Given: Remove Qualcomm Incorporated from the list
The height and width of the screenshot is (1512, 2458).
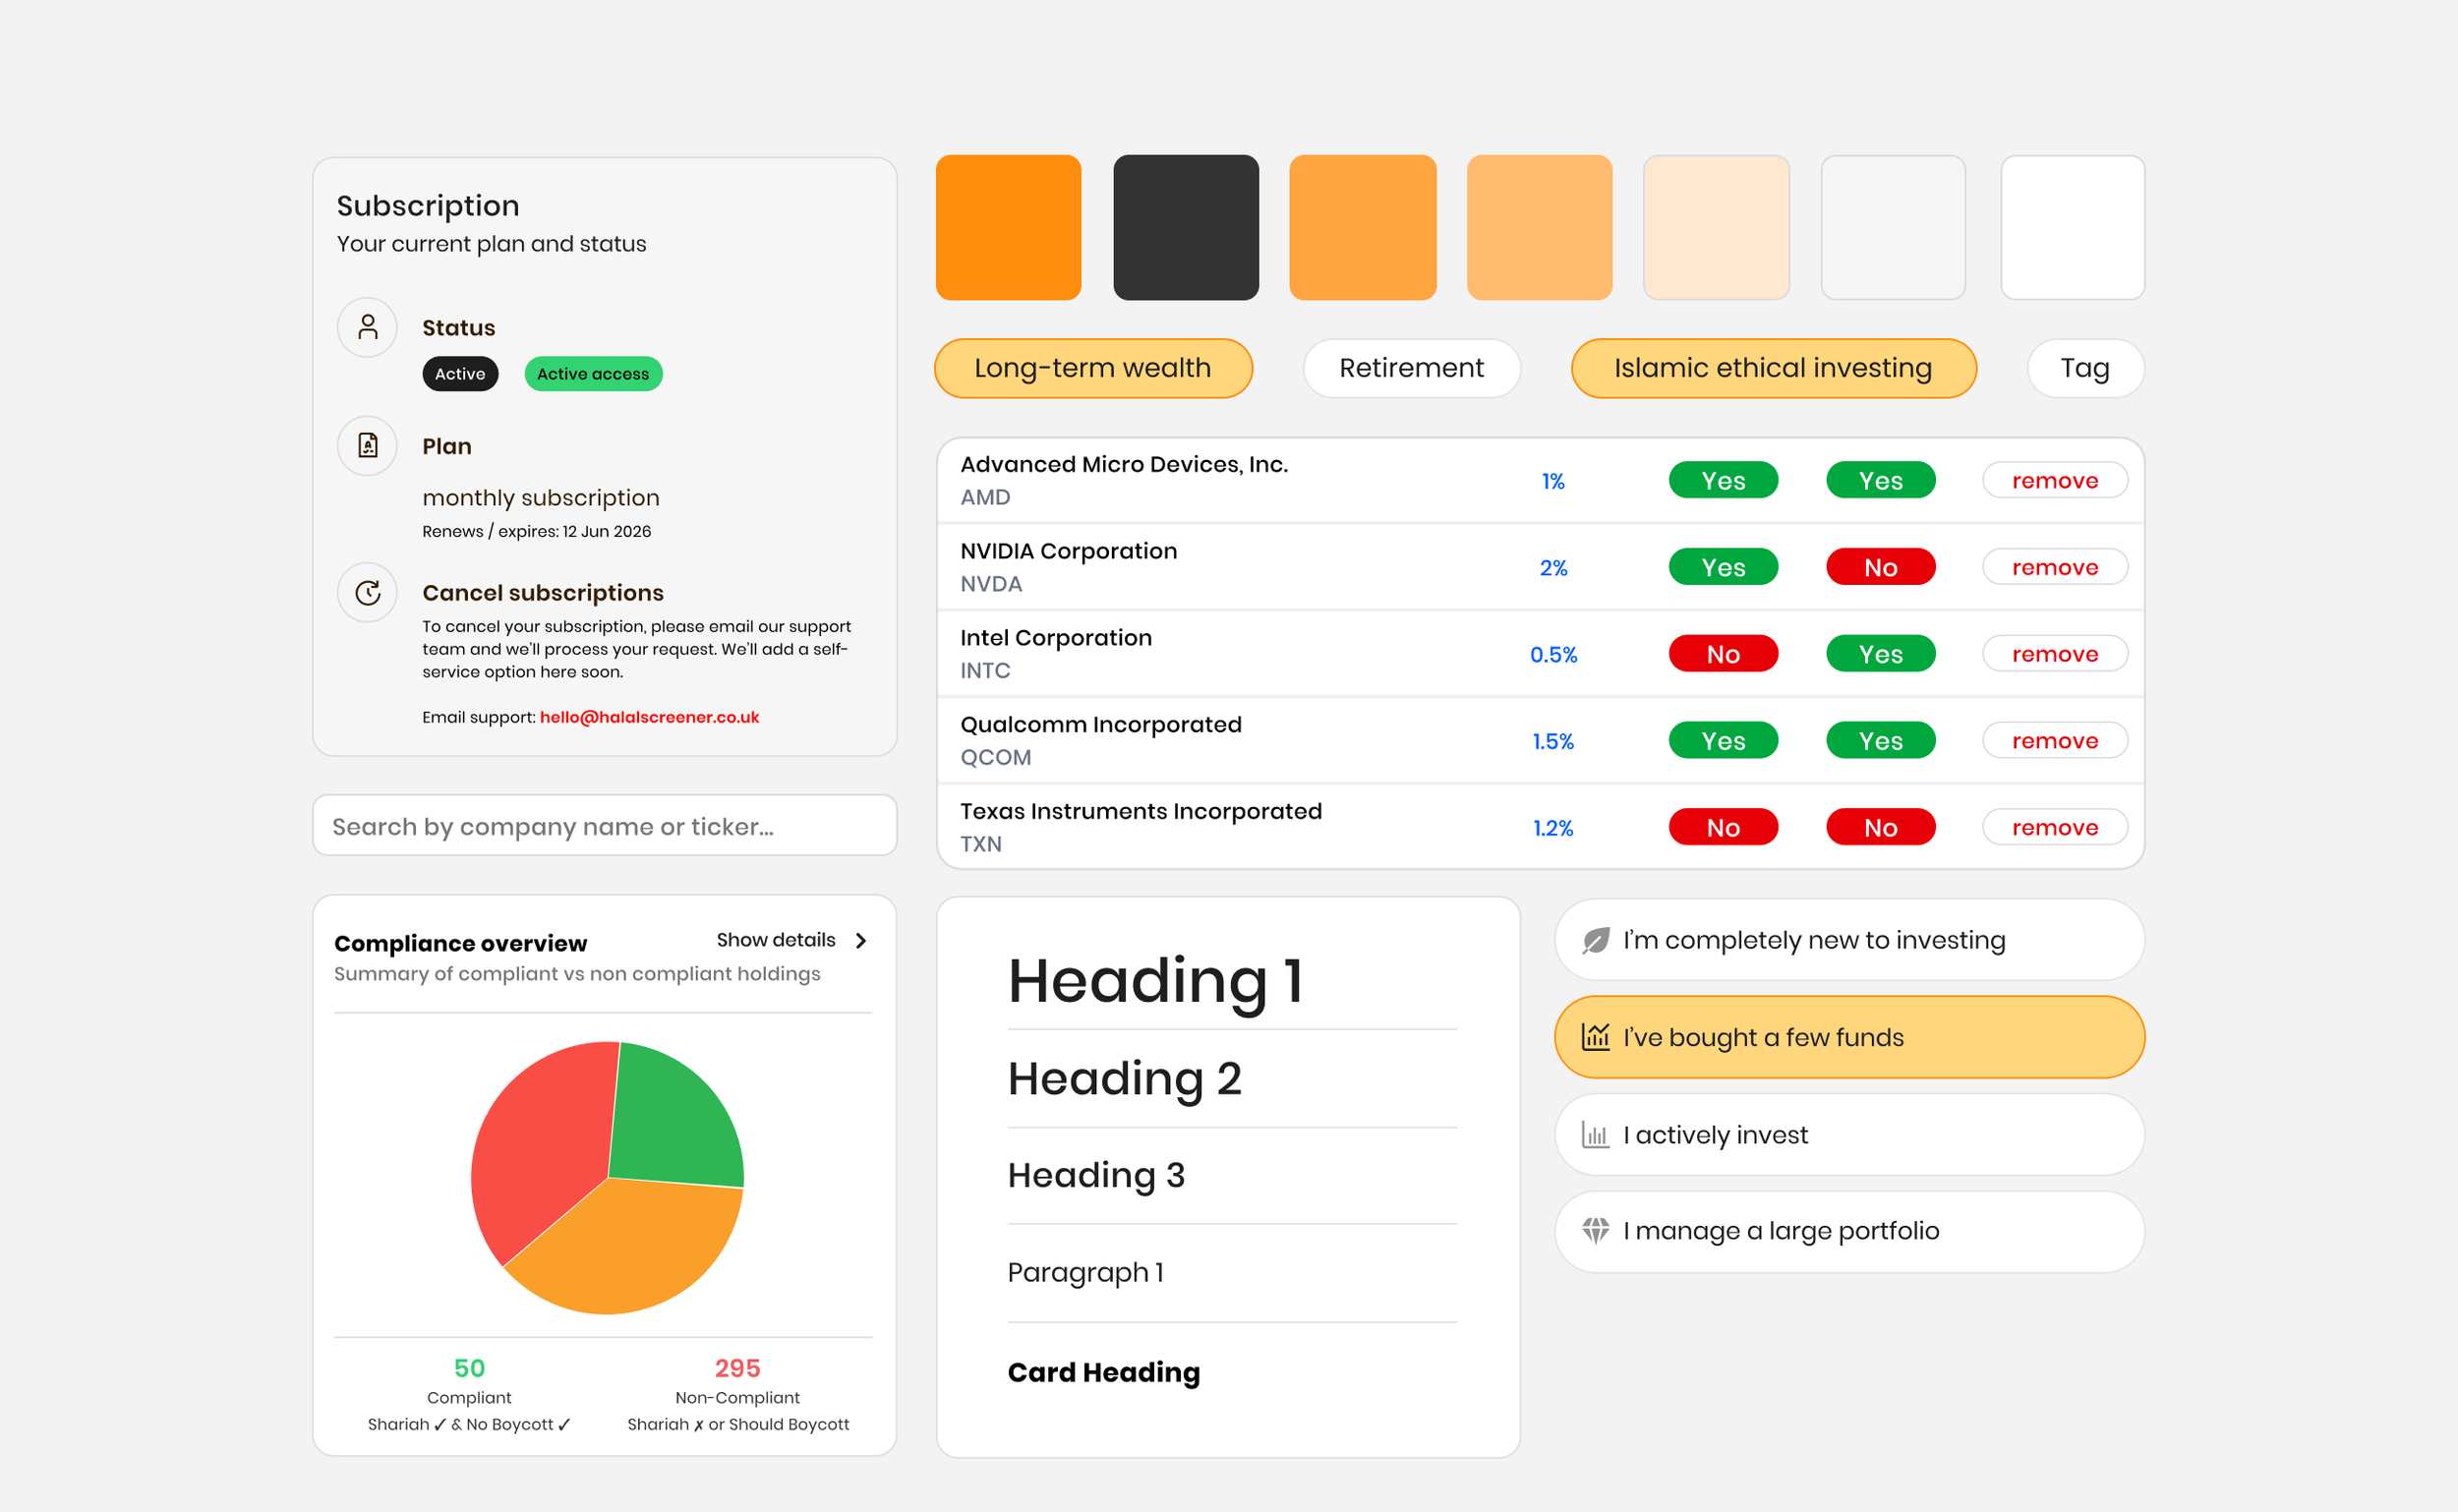Looking at the screenshot, I should coord(2055,740).
